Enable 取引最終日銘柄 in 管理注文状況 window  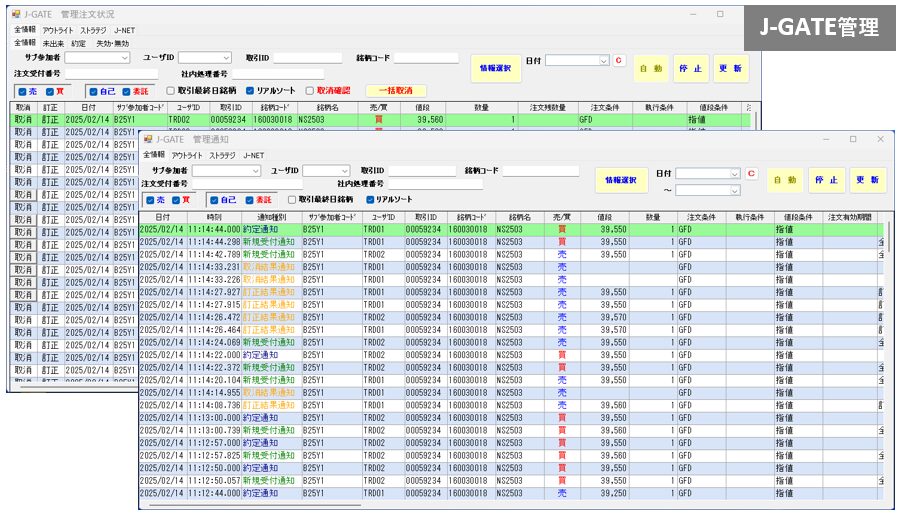(170, 91)
